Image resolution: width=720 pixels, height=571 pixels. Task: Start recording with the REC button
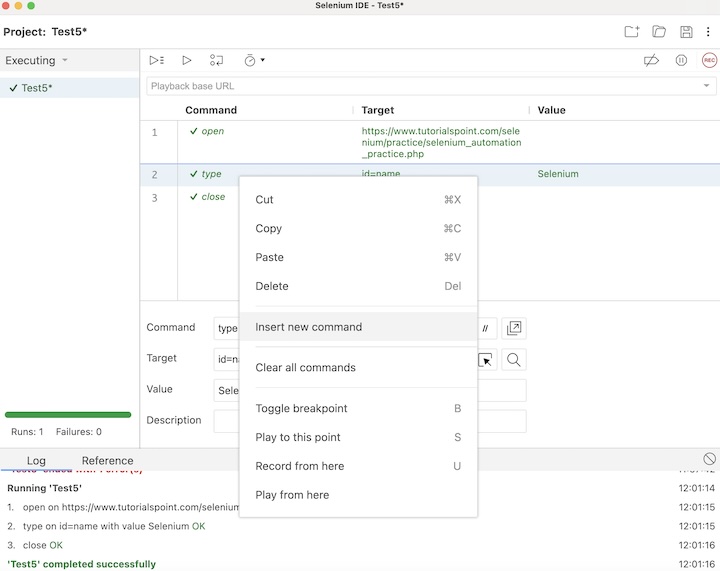click(x=709, y=60)
